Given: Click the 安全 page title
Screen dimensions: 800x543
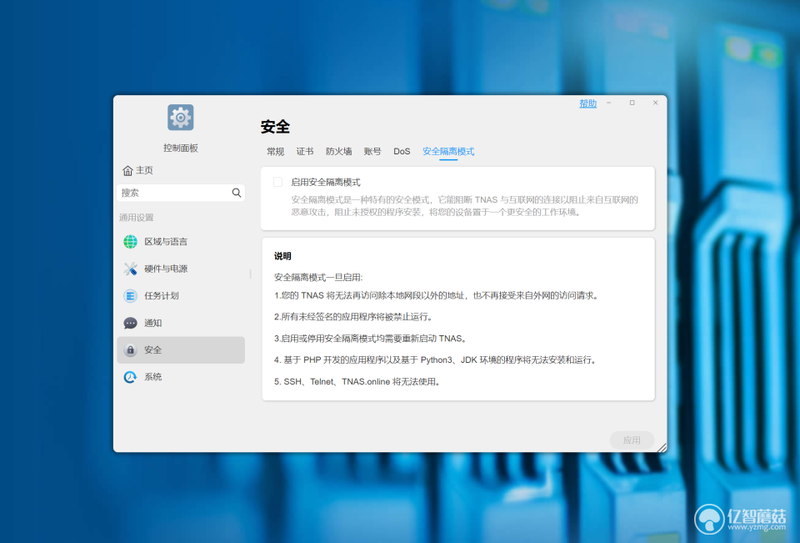Looking at the screenshot, I should [276, 127].
